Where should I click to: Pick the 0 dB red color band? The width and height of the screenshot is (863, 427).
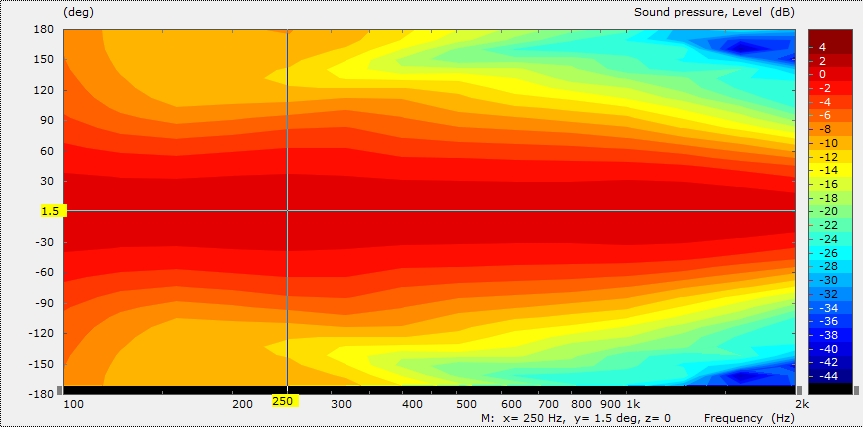click(829, 74)
